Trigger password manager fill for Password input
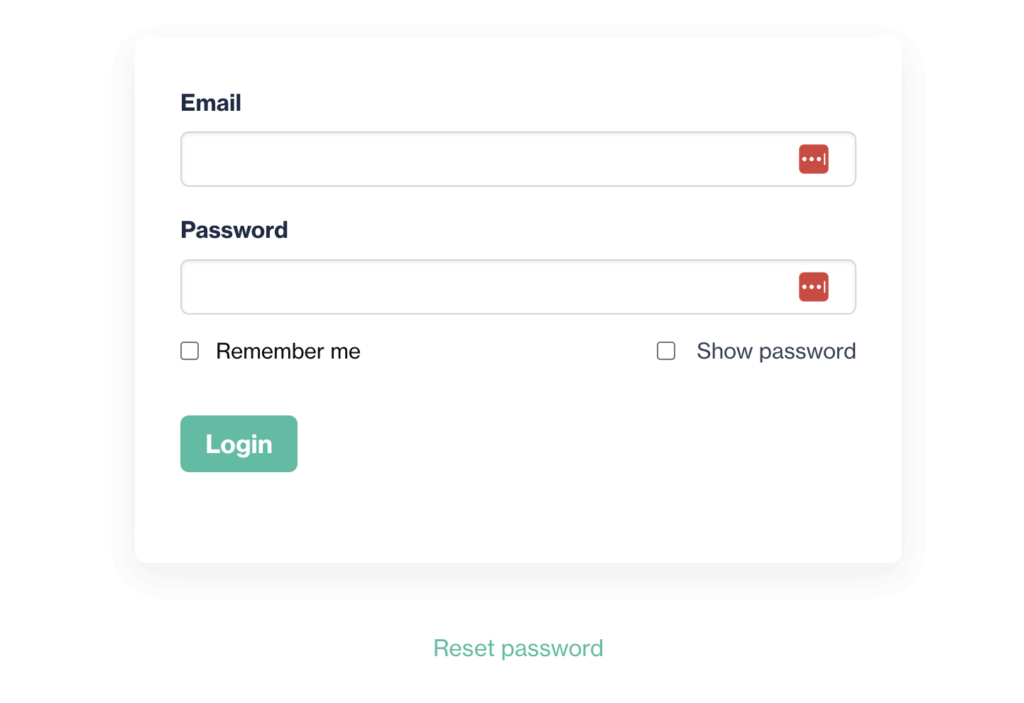The width and height of the screenshot is (1024, 703). tap(814, 287)
